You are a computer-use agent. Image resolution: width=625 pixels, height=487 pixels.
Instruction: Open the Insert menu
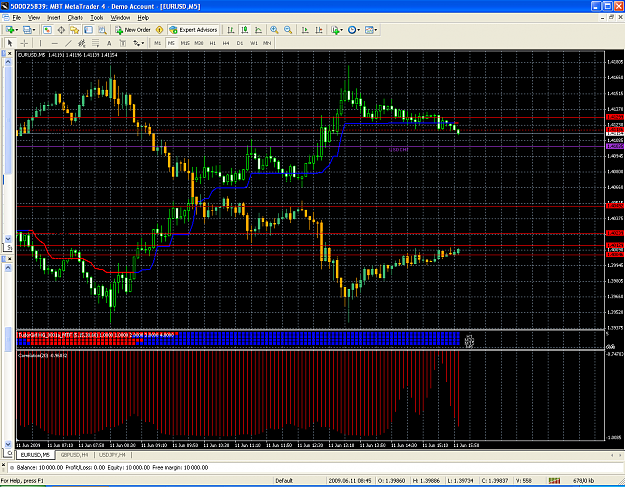pyautogui.click(x=53, y=18)
